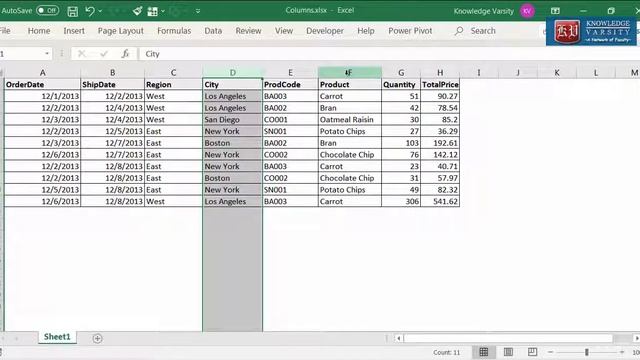The width and height of the screenshot is (640, 360).
Task: Select column C header
Action: [173, 73]
